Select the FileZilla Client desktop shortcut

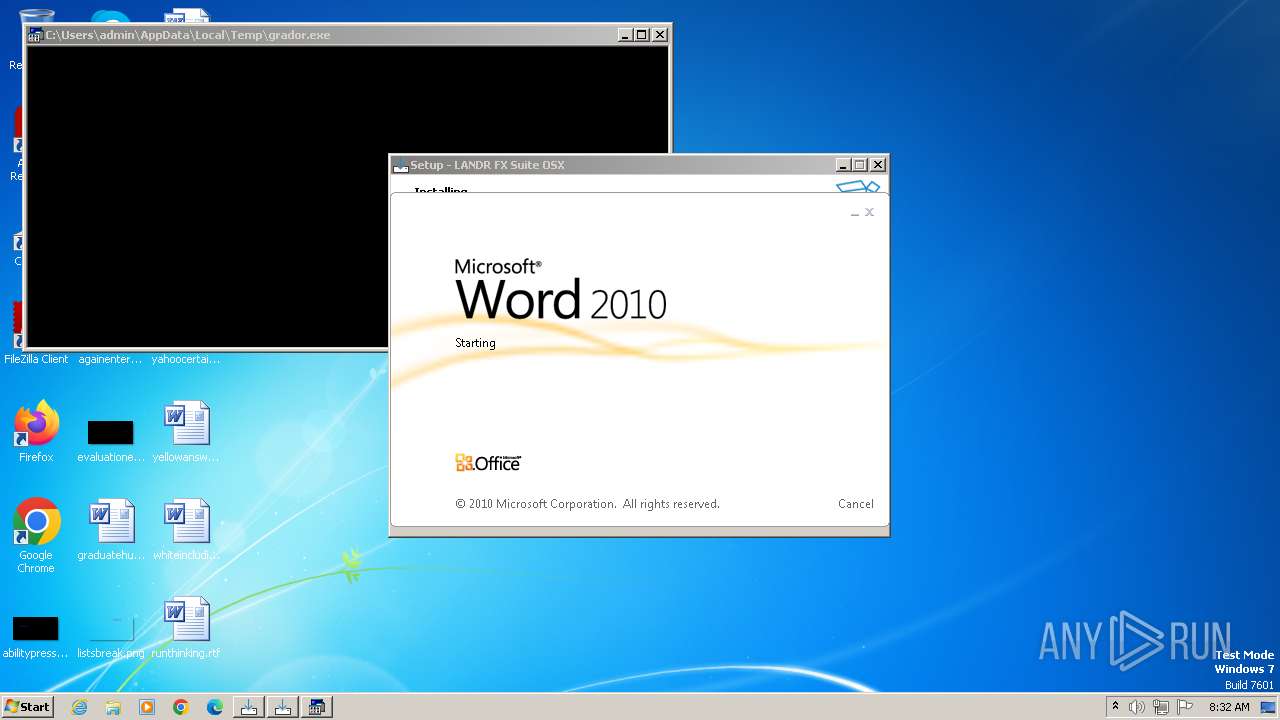click(x=36, y=359)
